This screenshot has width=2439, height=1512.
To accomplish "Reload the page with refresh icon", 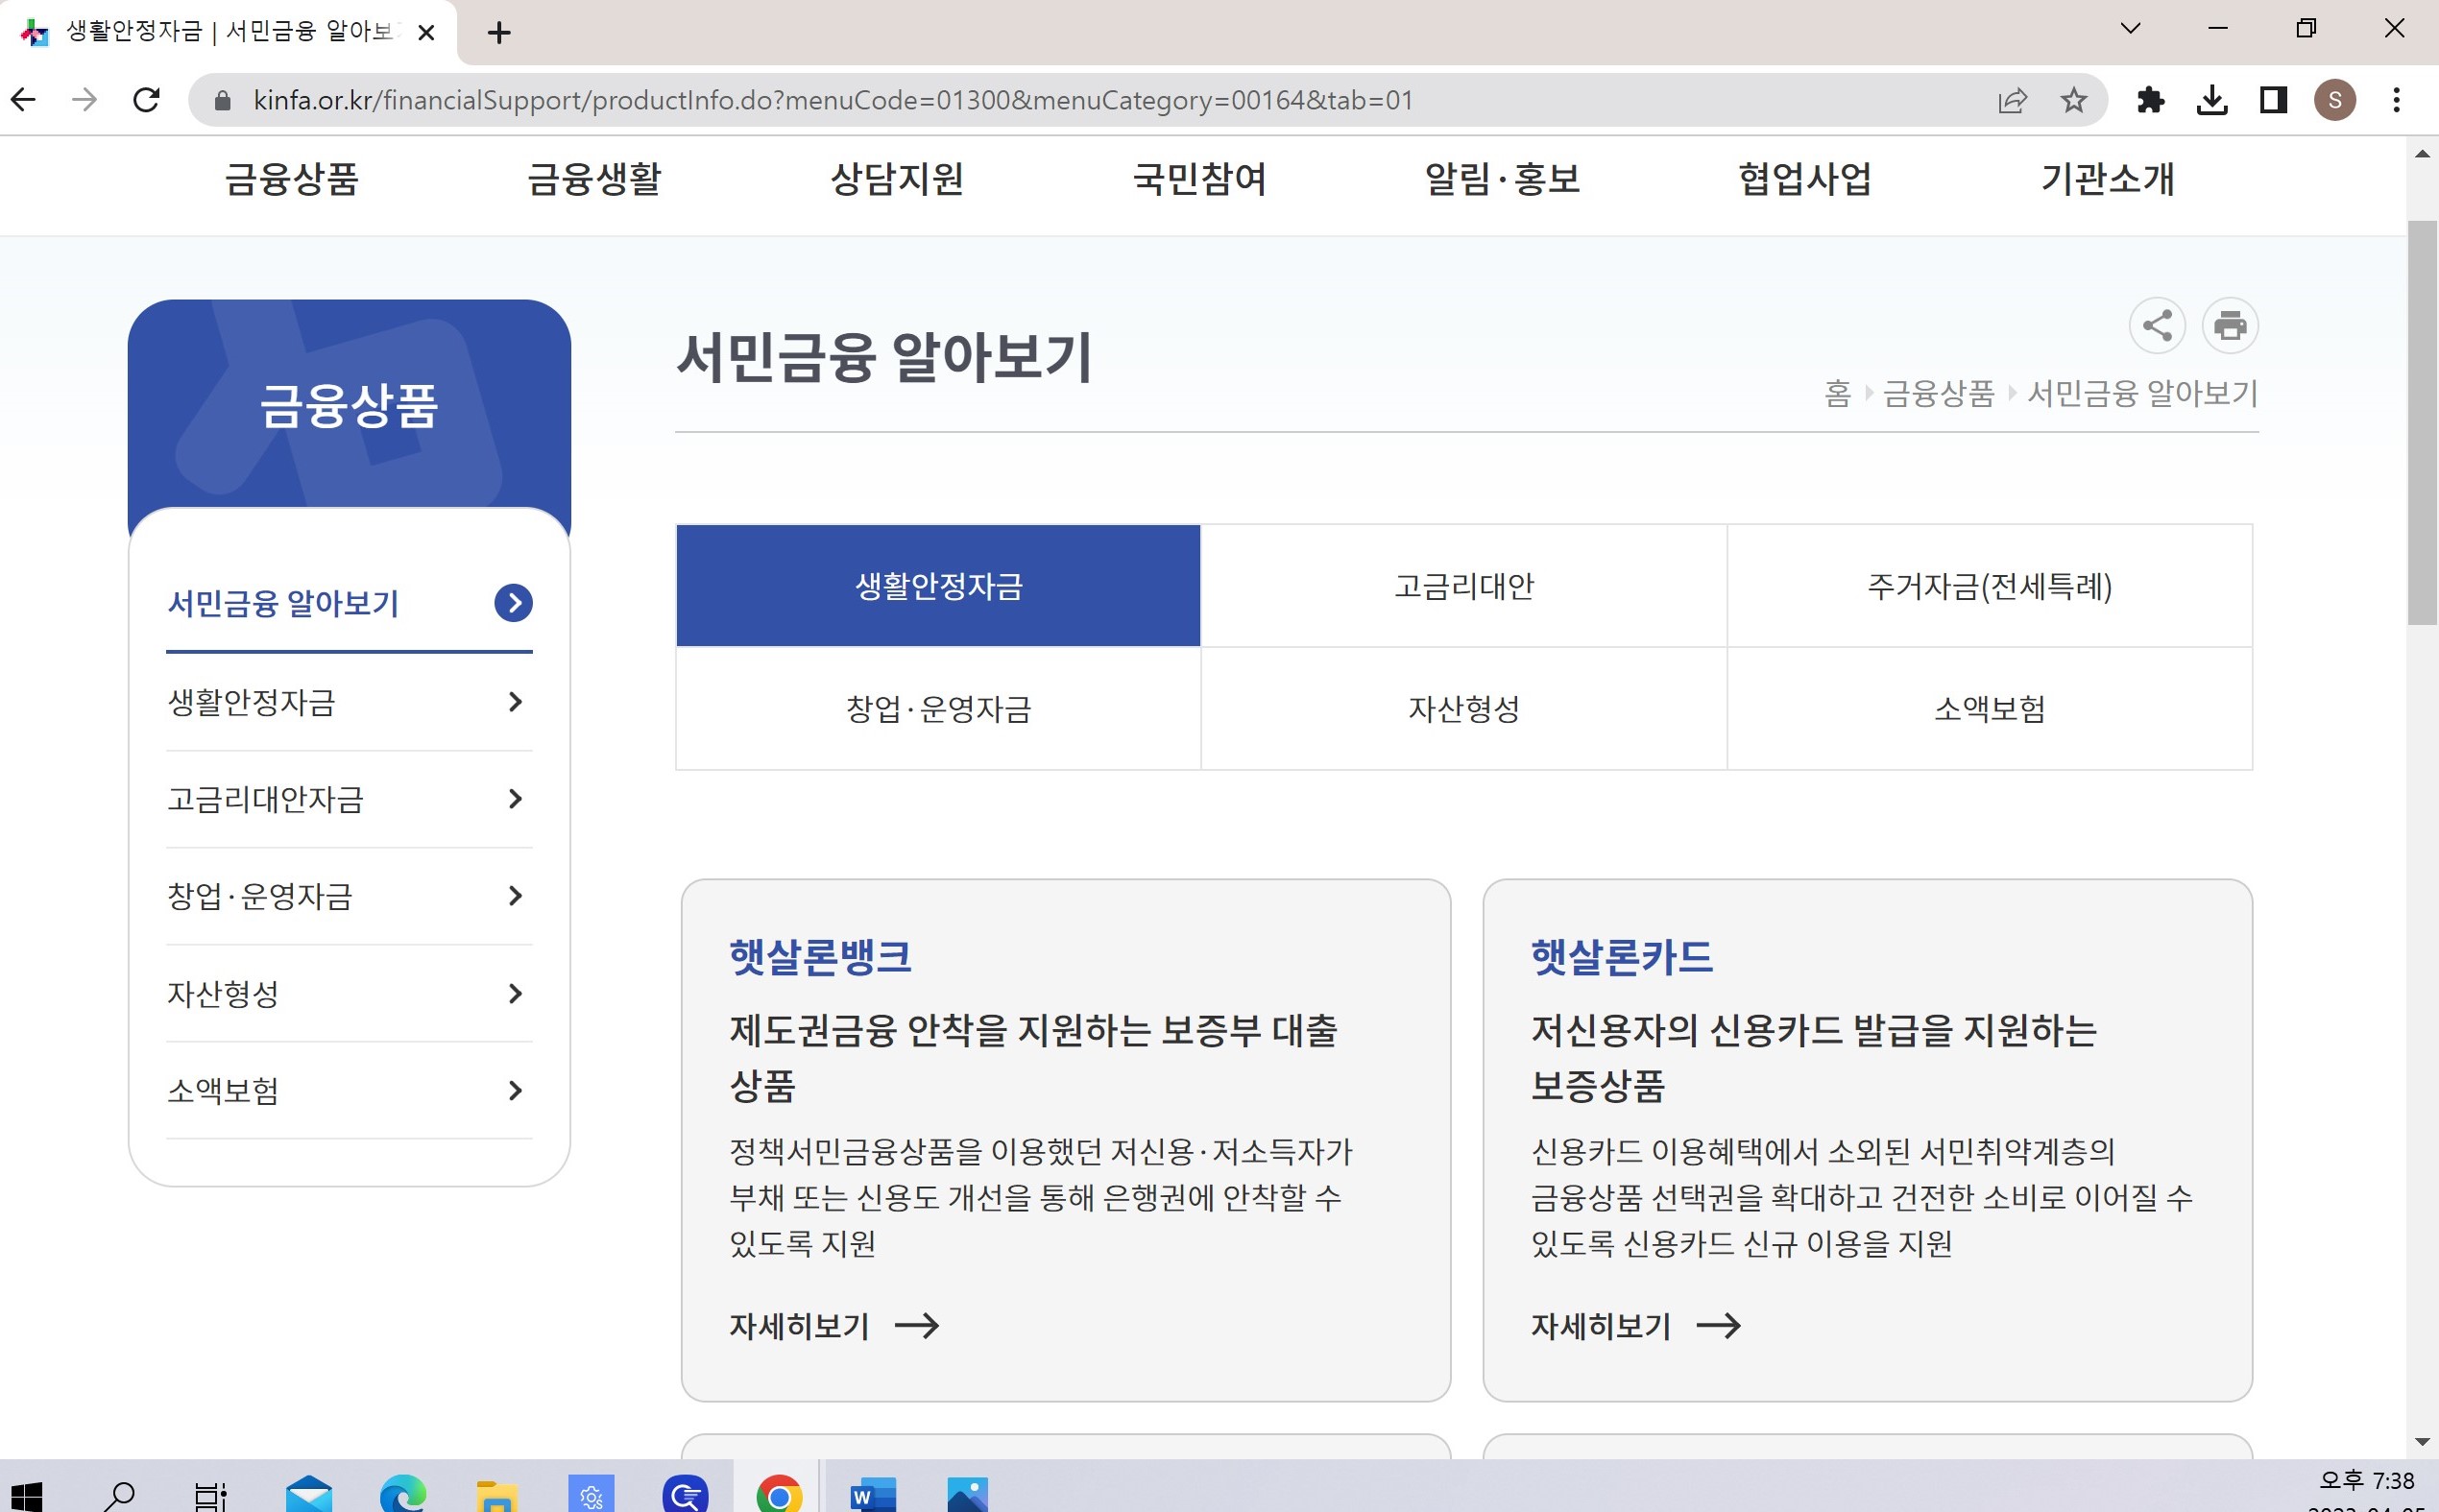I will pyautogui.click(x=146, y=100).
